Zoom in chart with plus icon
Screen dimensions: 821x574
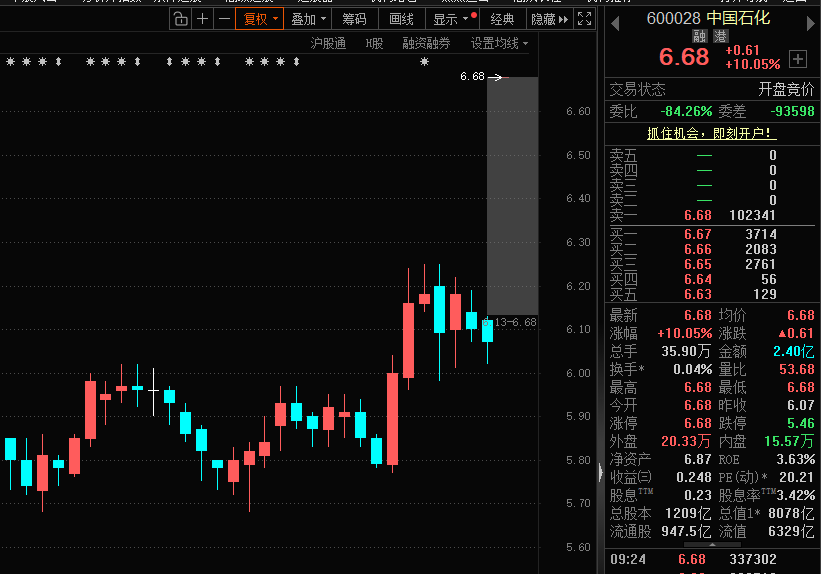203,18
